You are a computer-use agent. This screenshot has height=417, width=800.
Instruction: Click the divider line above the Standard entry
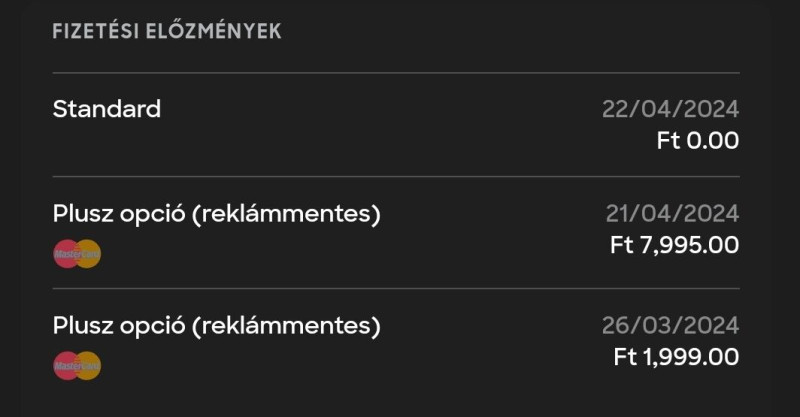[x=396, y=73]
